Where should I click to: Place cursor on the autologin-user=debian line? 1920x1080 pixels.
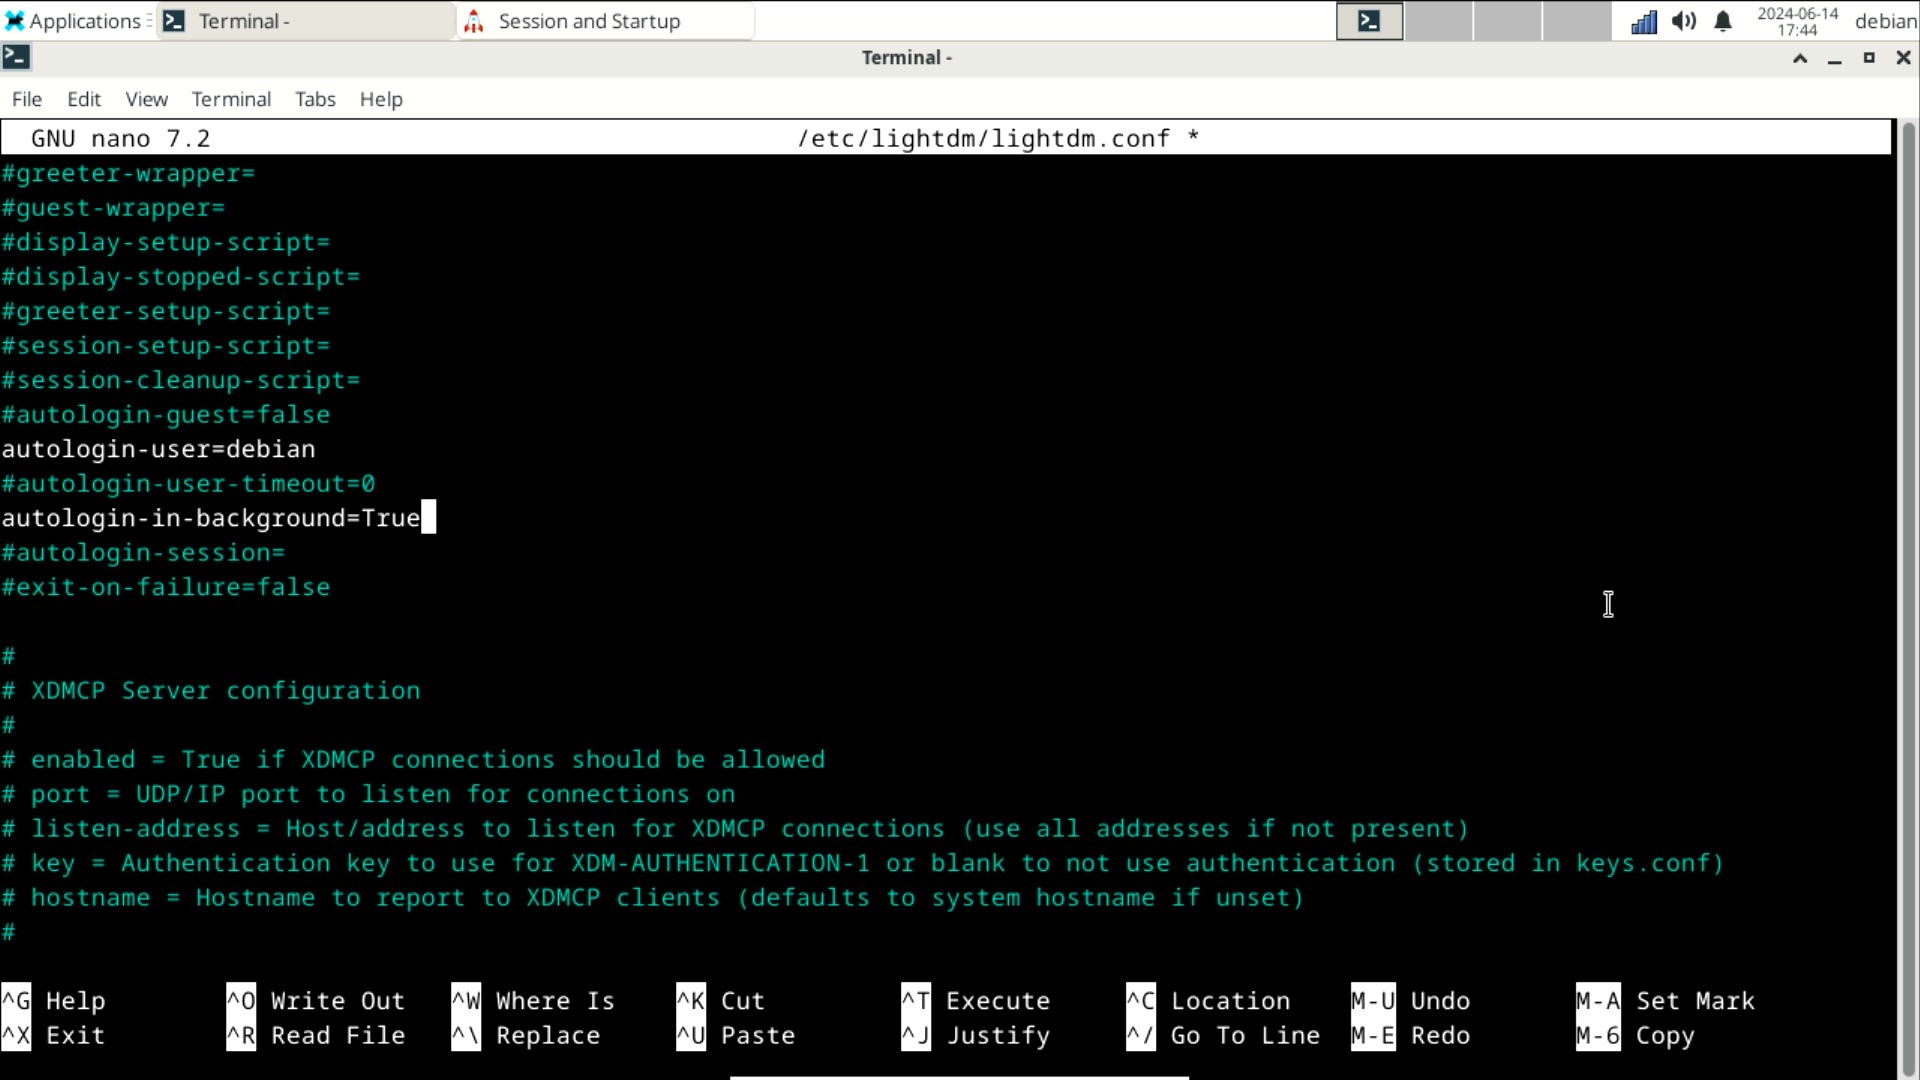(x=158, y=449)
